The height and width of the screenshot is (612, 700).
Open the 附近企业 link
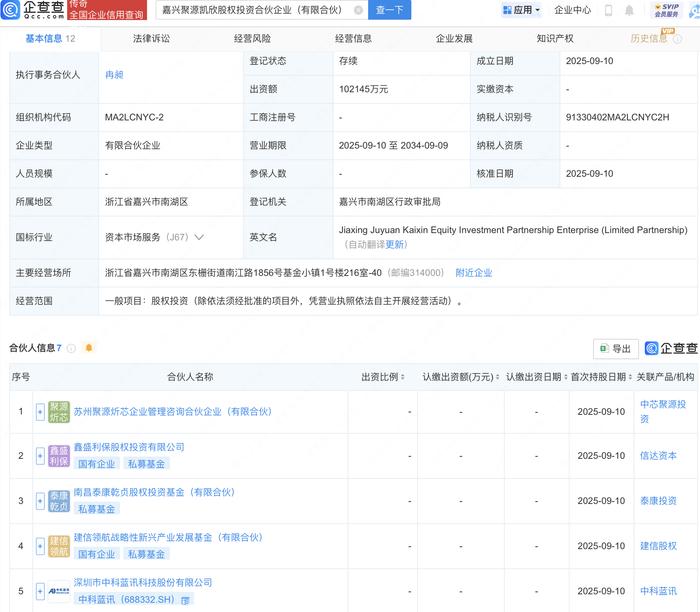pyautogui.click(x=473, y=272)
